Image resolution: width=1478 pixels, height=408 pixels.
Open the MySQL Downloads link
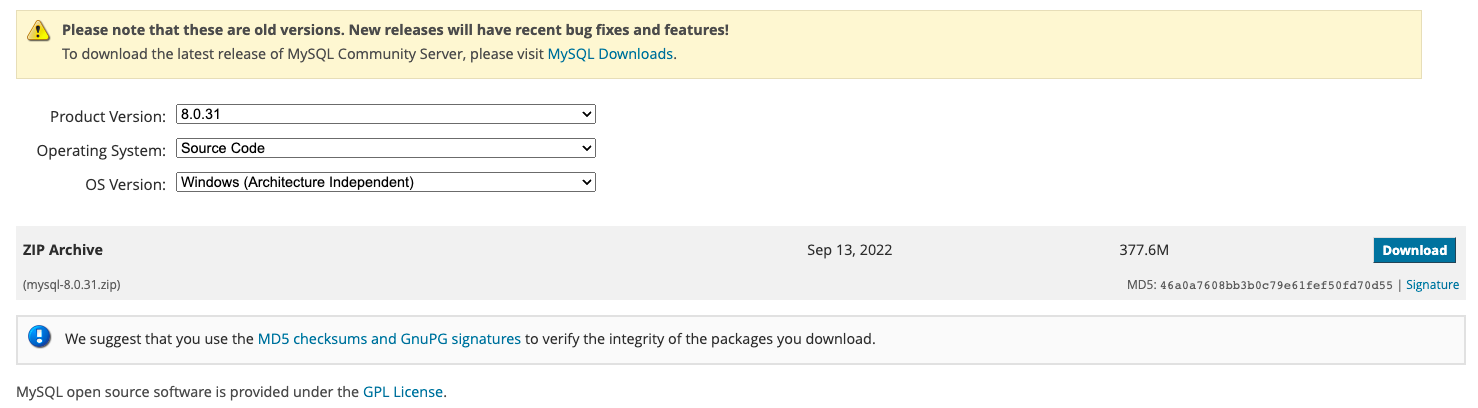pyautogui.click(x=610, y=54)
